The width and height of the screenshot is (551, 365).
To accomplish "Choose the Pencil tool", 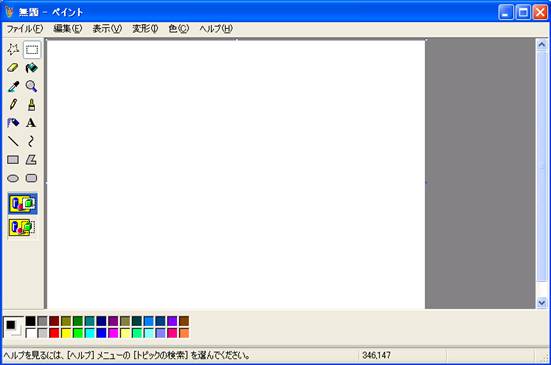I will pos(13,104).
